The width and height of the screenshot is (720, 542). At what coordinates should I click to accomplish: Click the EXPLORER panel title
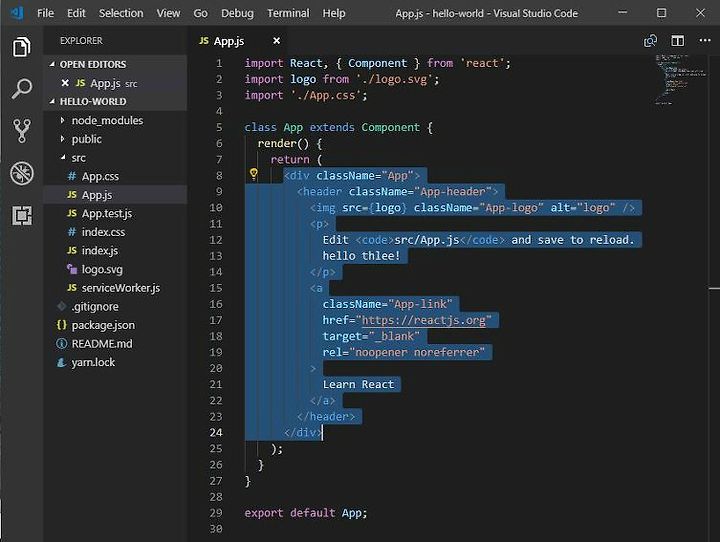click(x=81, y=41)
